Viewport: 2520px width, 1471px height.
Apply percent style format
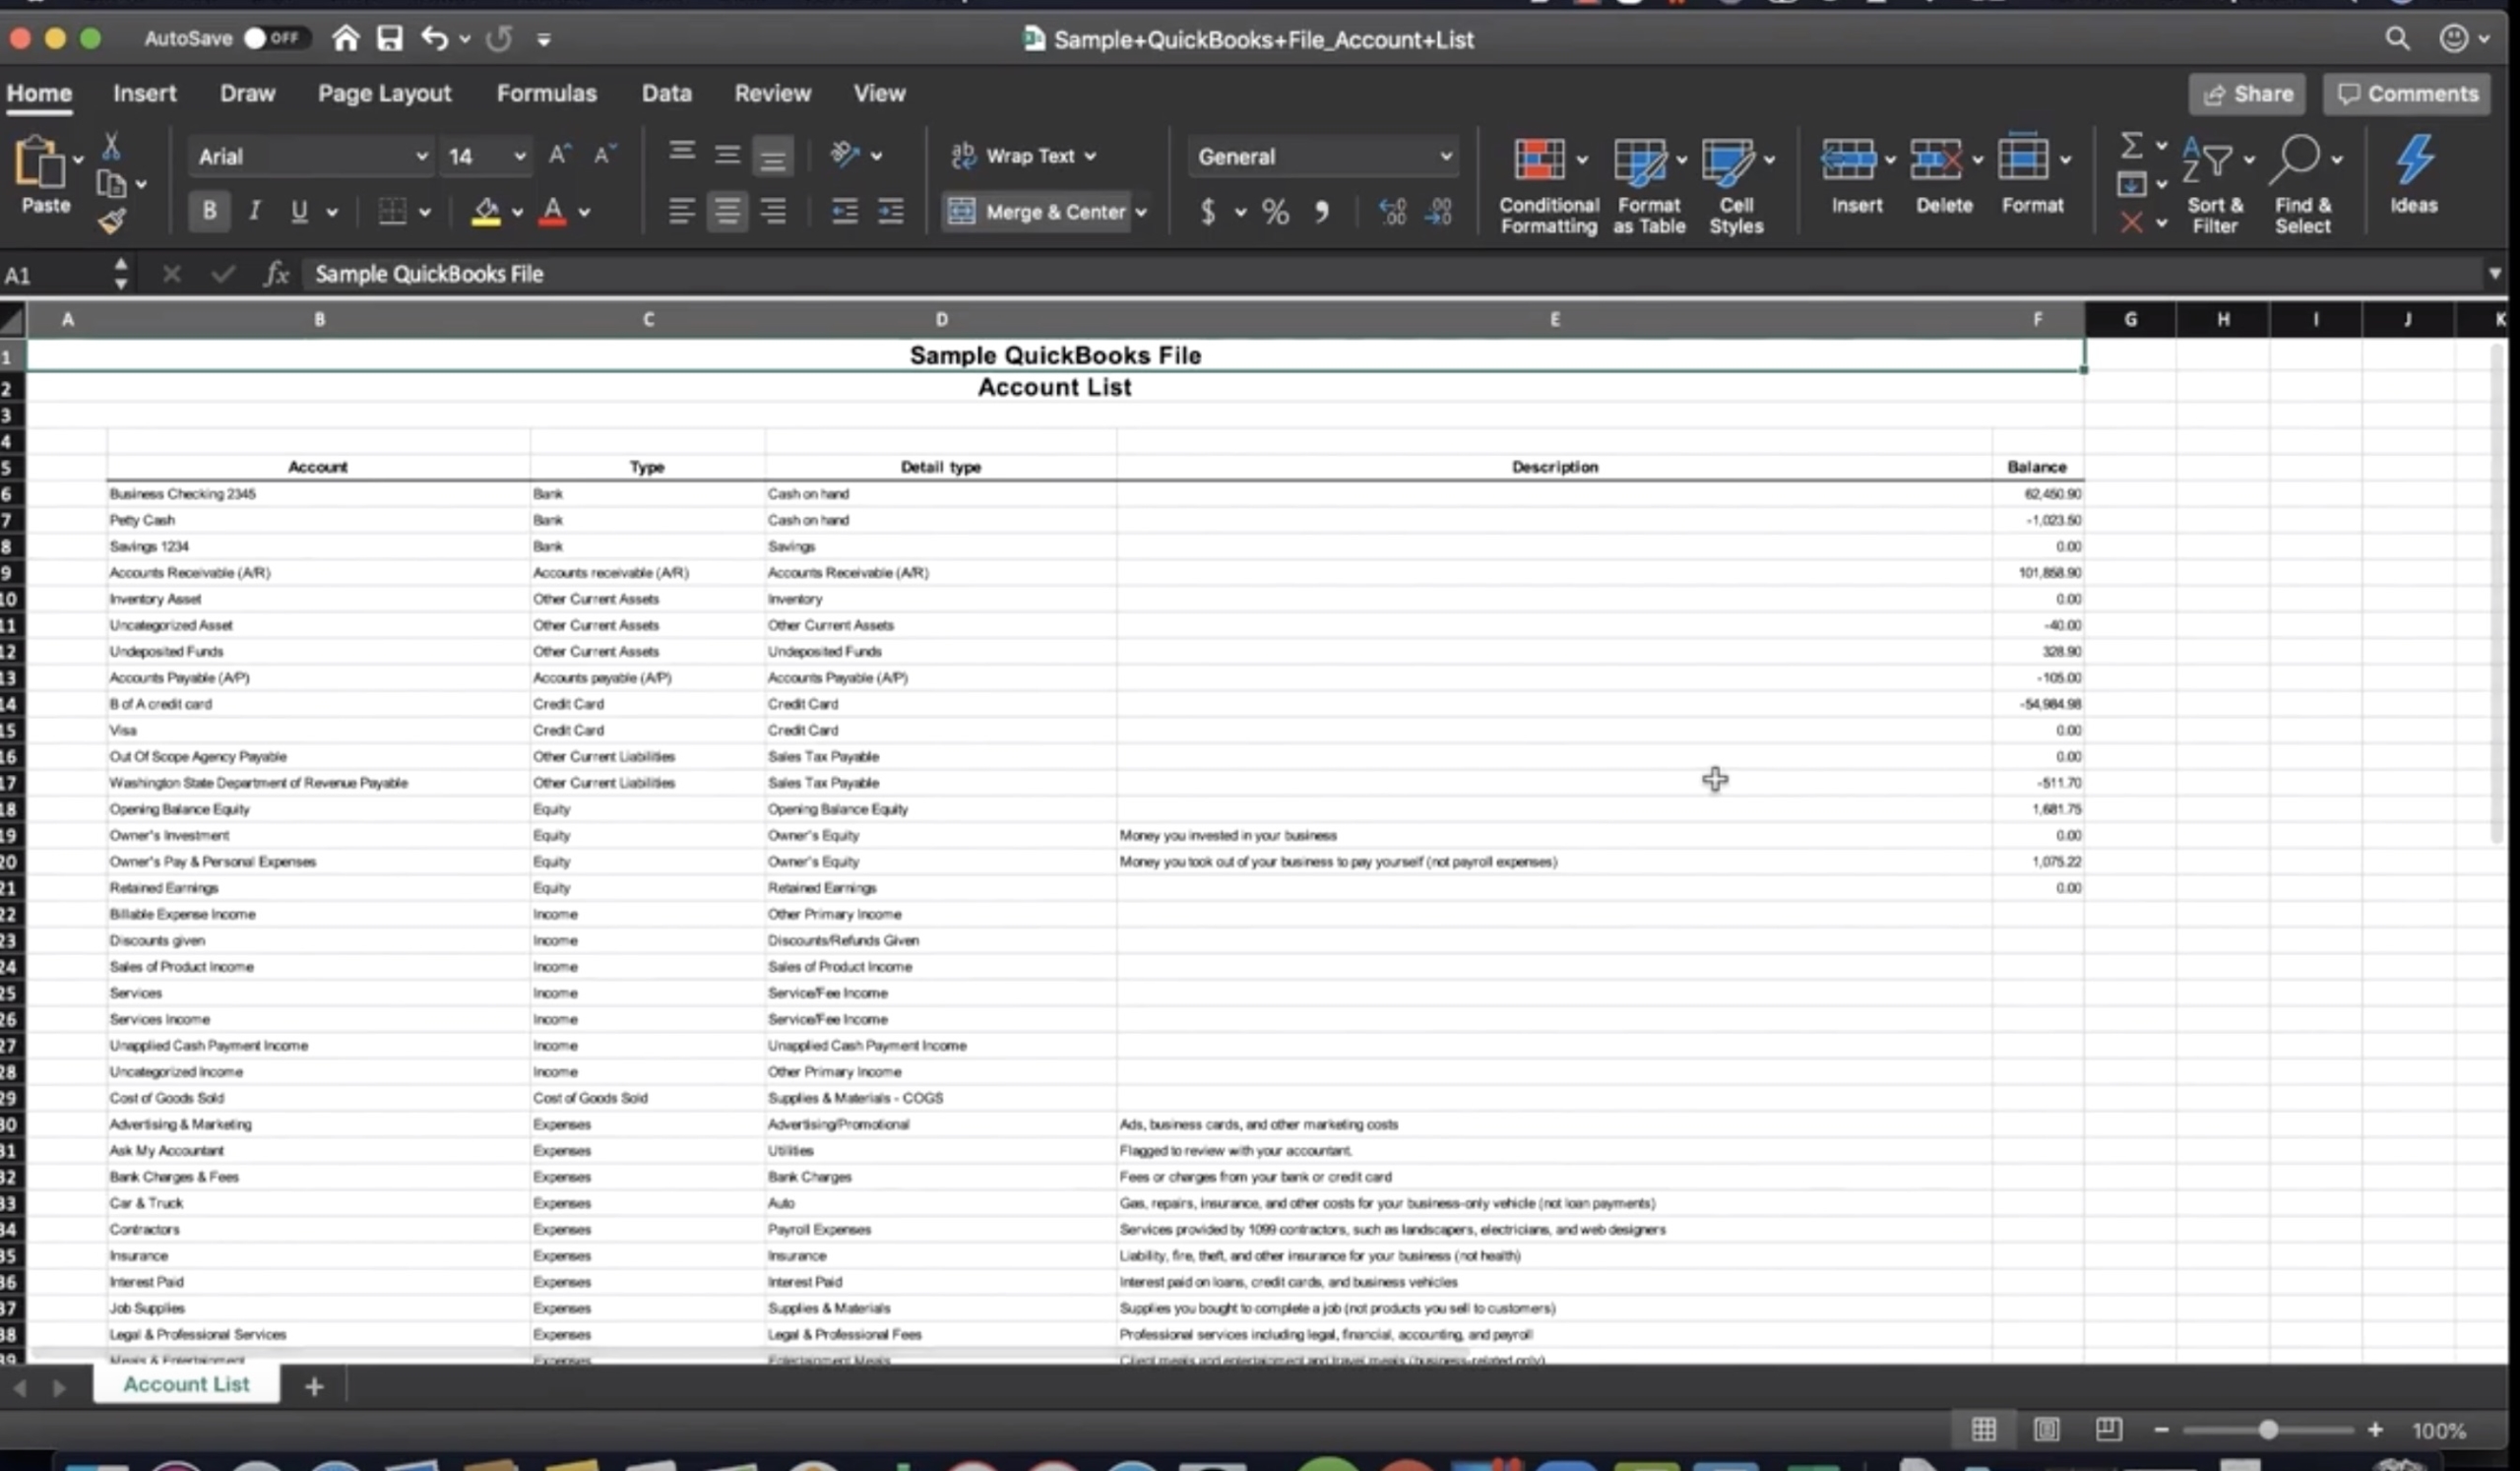pos(1275,211)
